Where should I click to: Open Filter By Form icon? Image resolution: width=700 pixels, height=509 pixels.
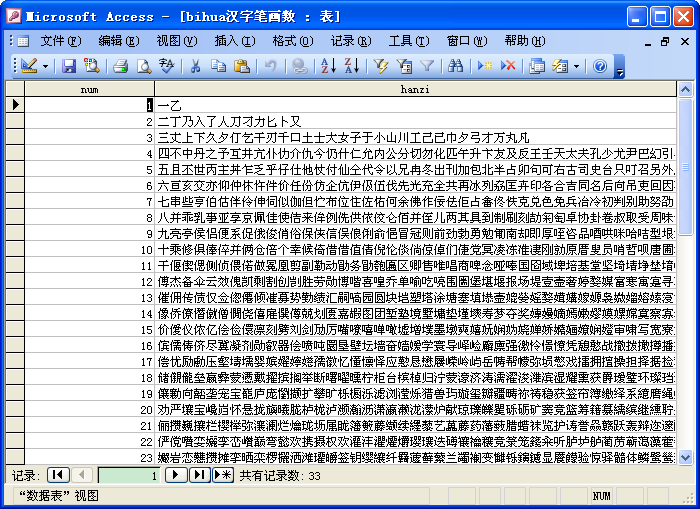tap(404, 66)
